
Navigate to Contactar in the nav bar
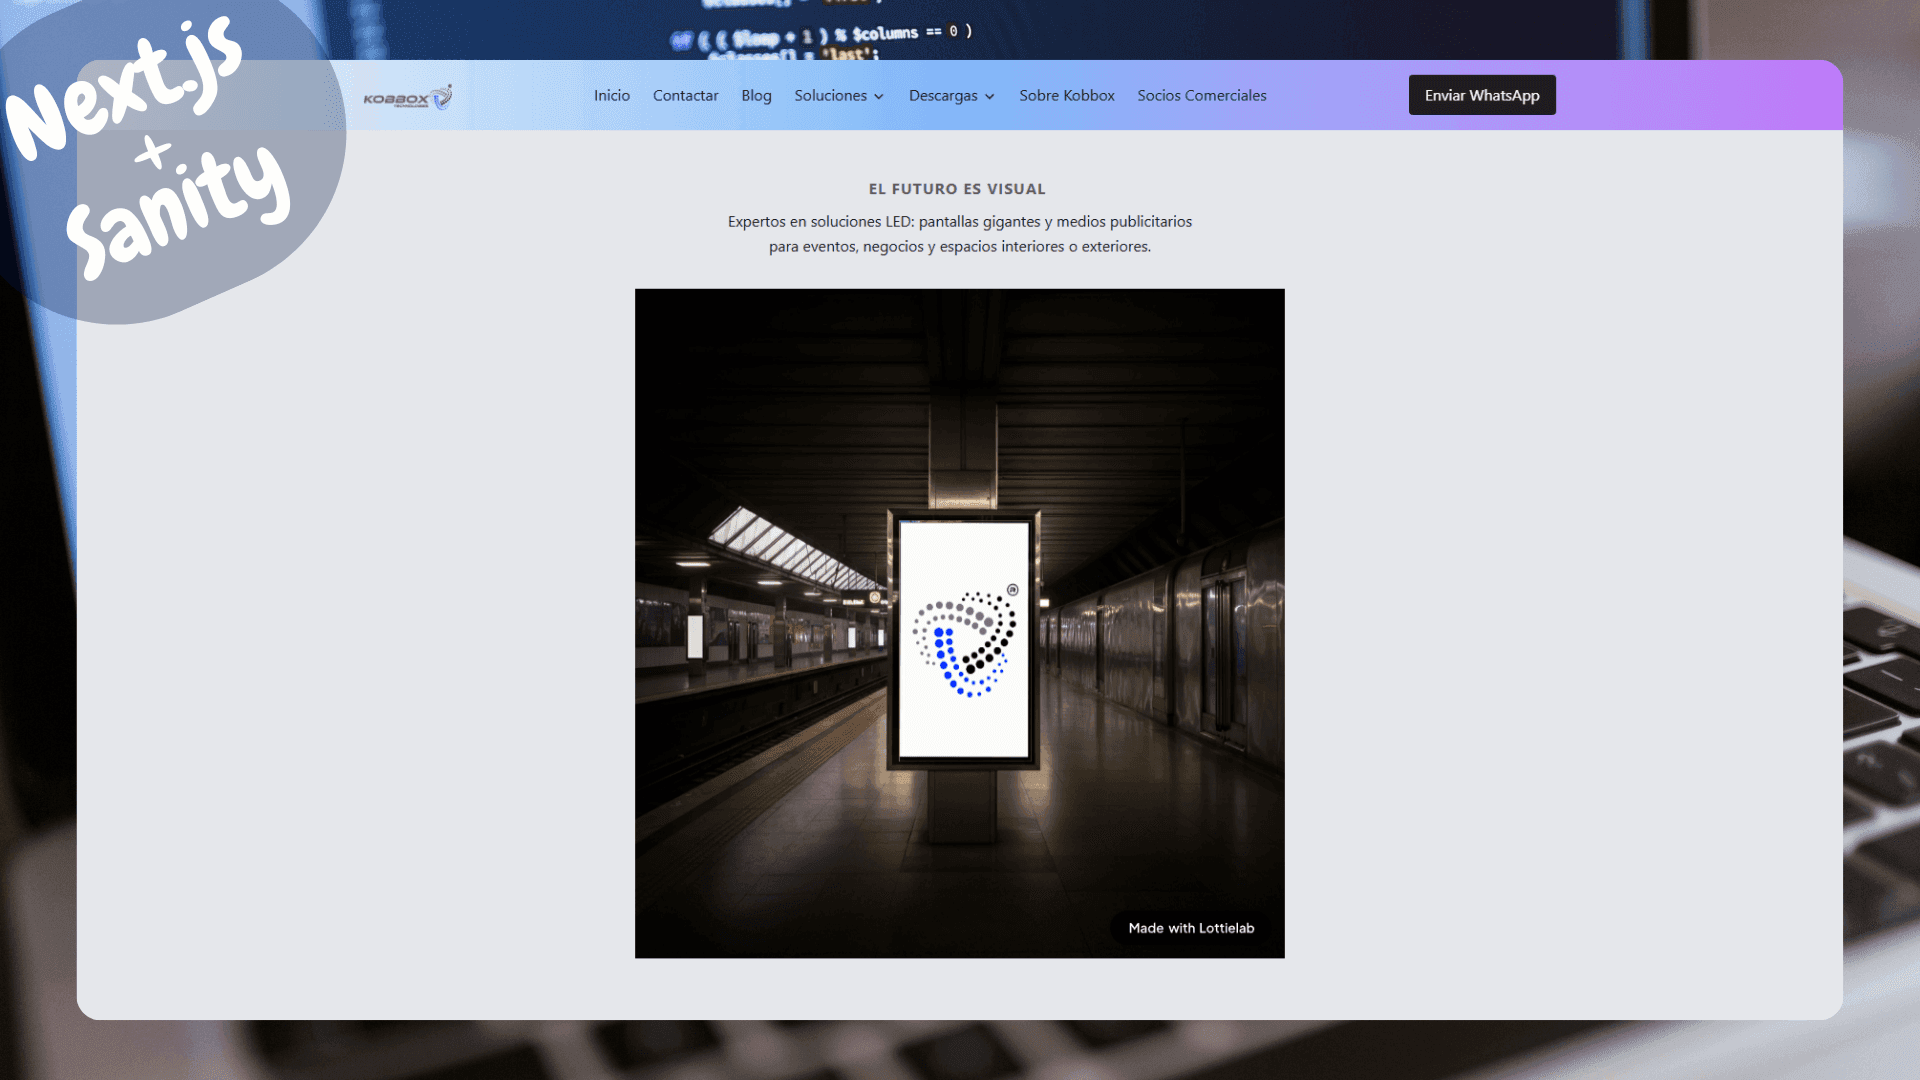(x=685, y=95)
